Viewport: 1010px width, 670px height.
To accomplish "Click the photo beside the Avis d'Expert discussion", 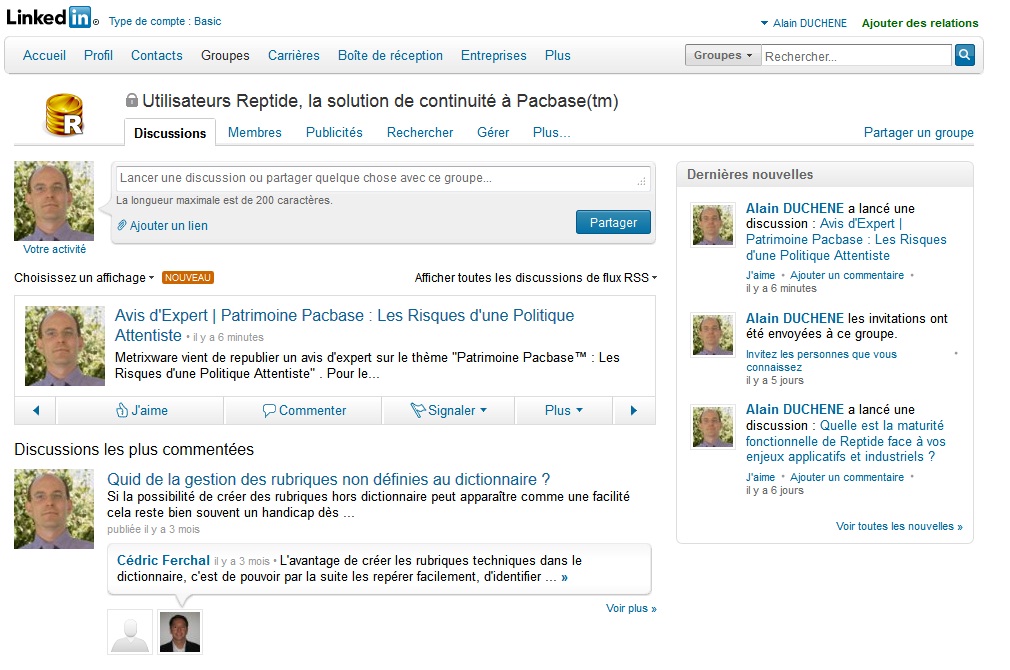I will tap(64, 346).
